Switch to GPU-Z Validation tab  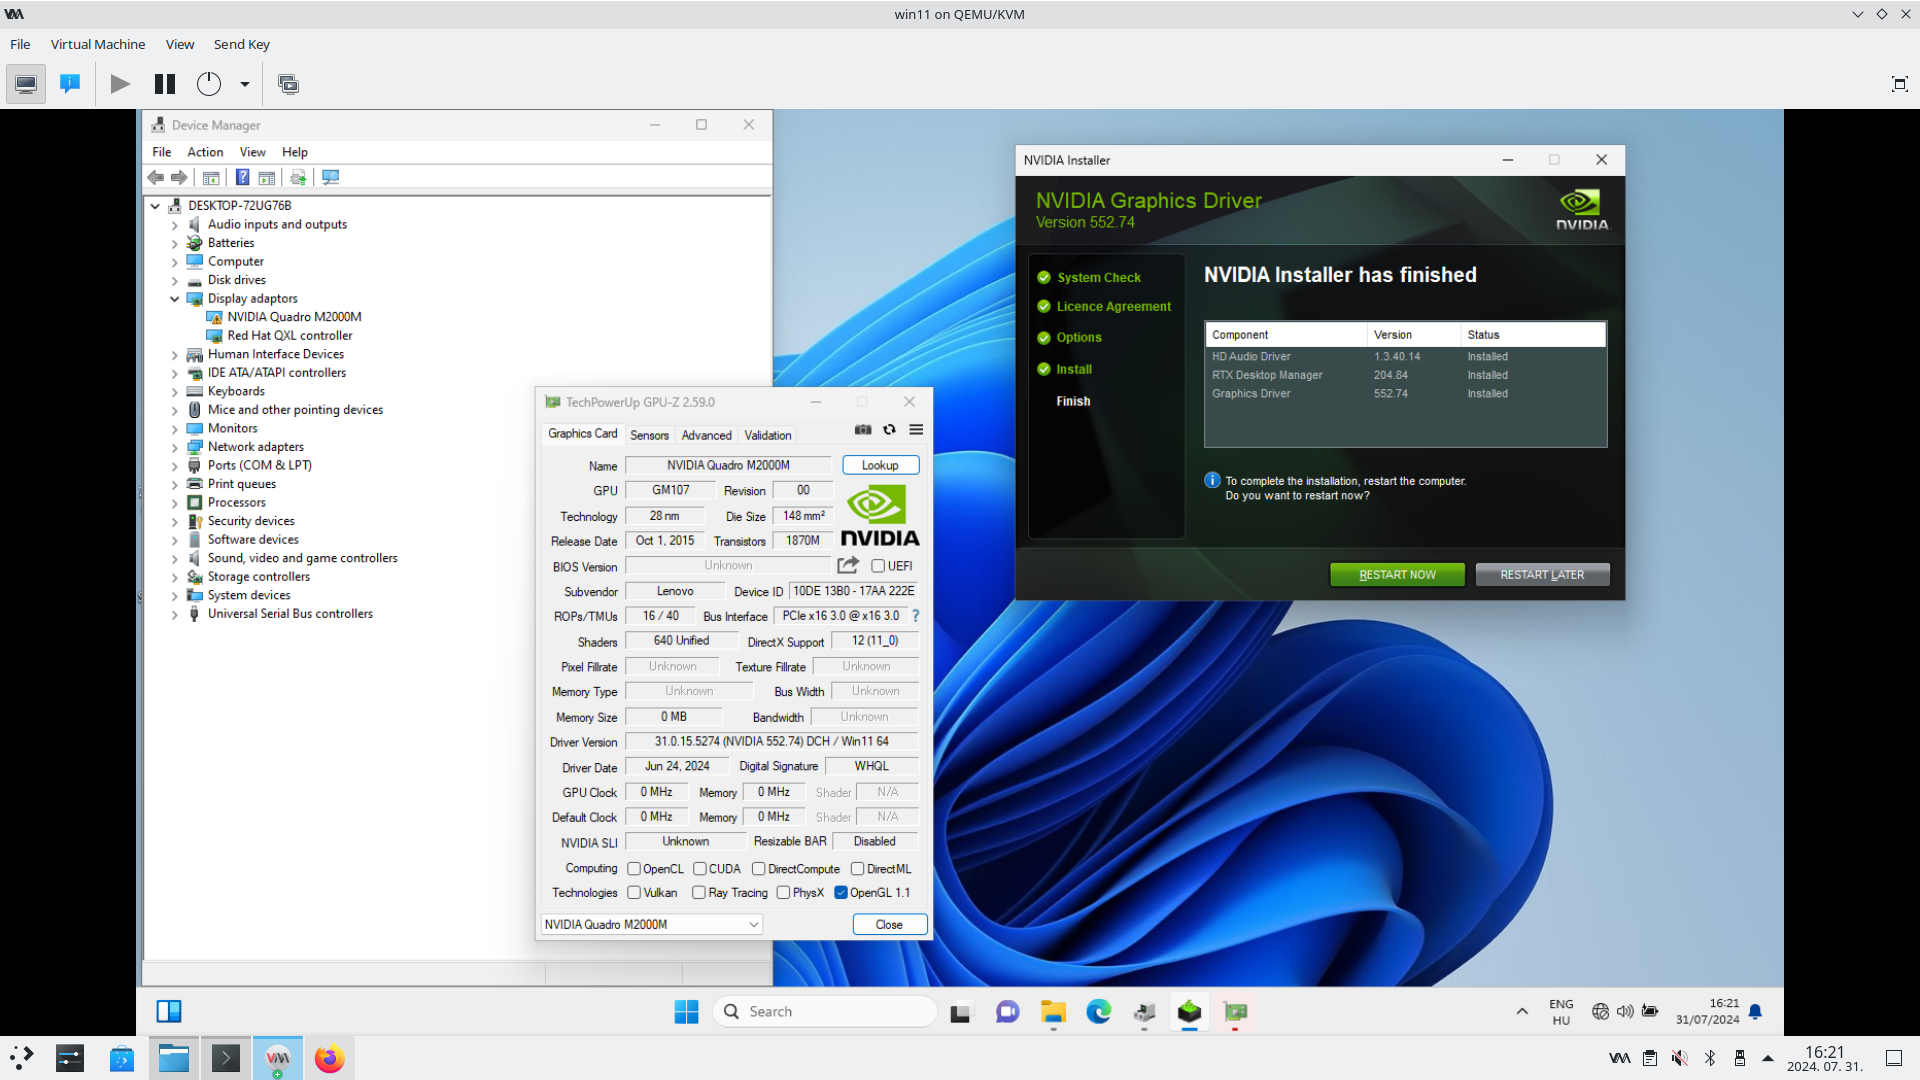tap(767, 435)
